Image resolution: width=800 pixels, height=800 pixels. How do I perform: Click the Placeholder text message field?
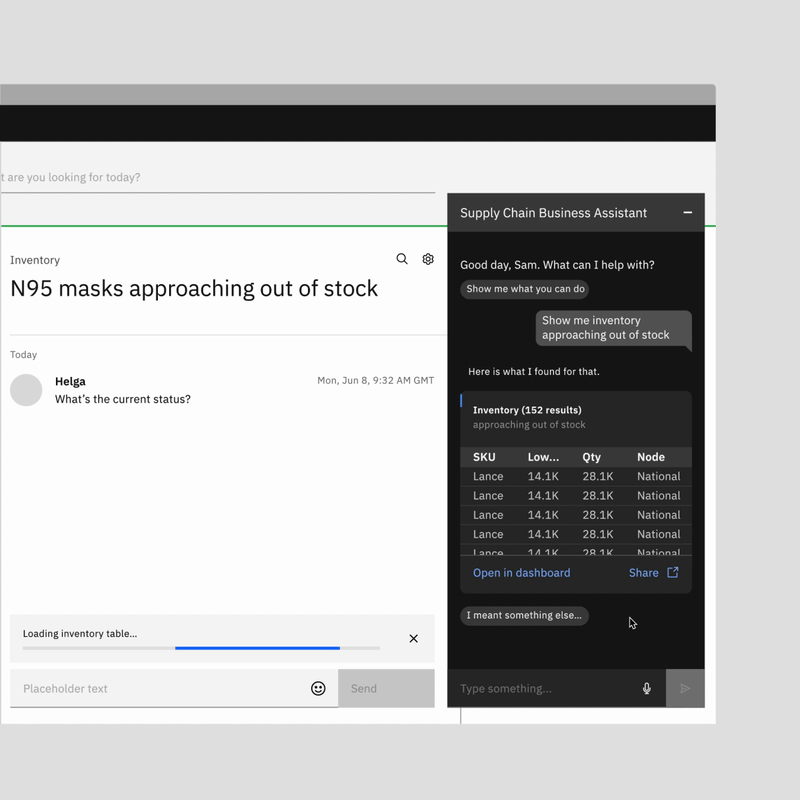pos(174,688)
